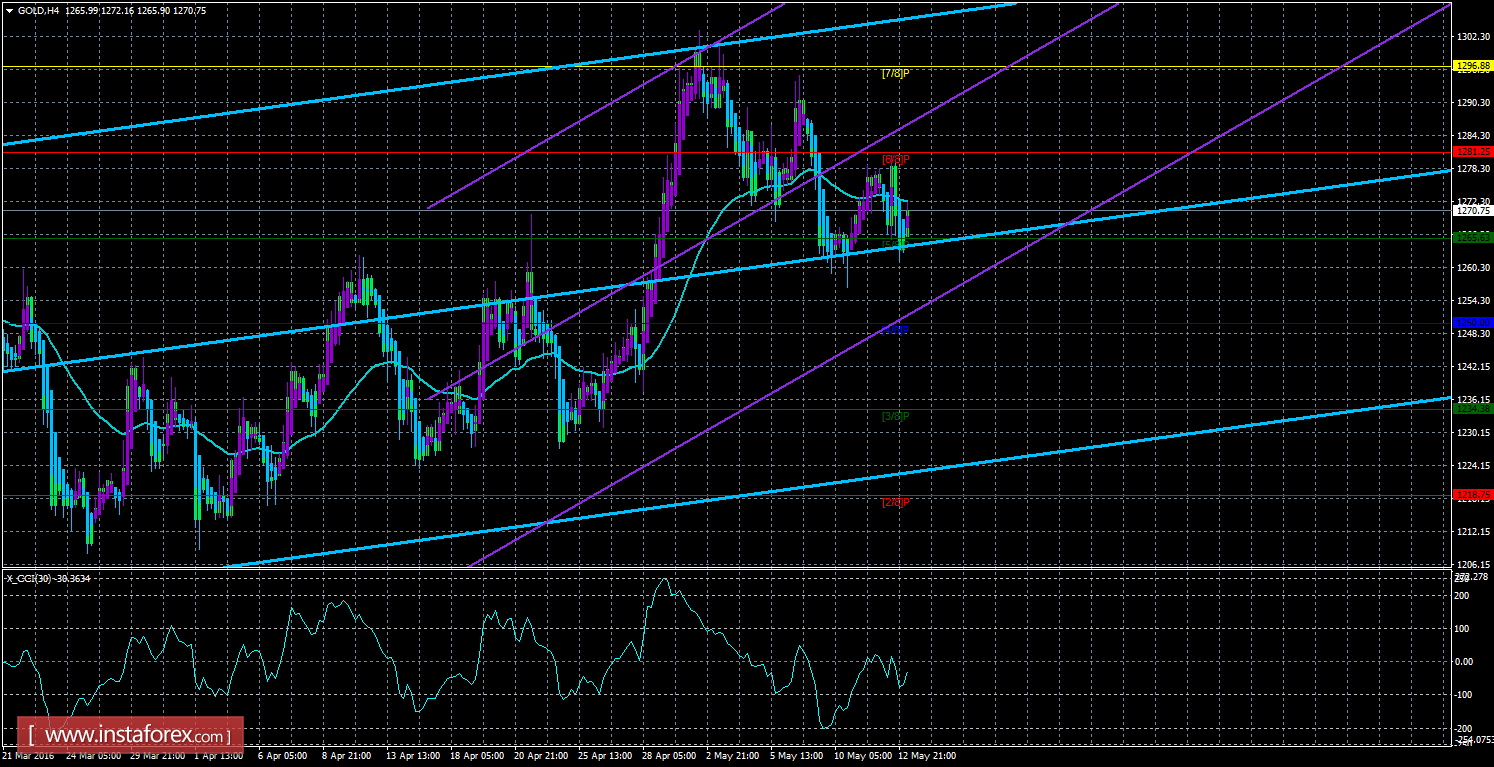Select the yellow [7/8]P level label
This screenshot has width=1494, height=767.
[x=895, y=73]
